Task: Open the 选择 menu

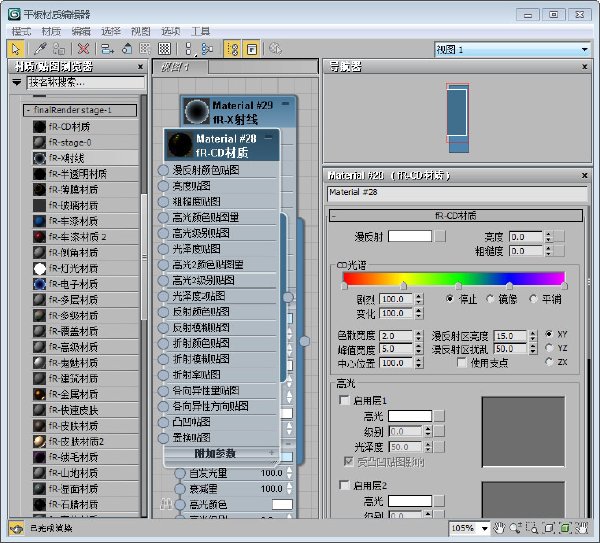Action: click(111, 31)
